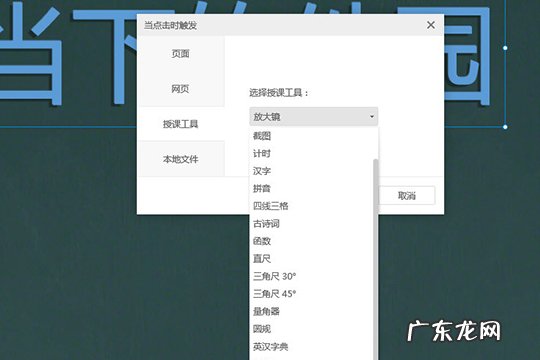
Task: Pick 拼音 in the dropdown list
Action: (x=311, y=188)
